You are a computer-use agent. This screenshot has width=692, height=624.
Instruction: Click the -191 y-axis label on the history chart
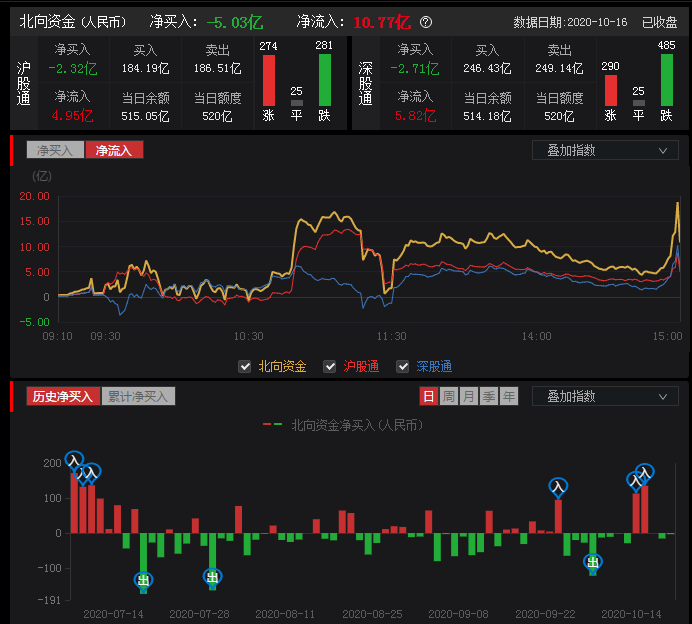(49, 600)
